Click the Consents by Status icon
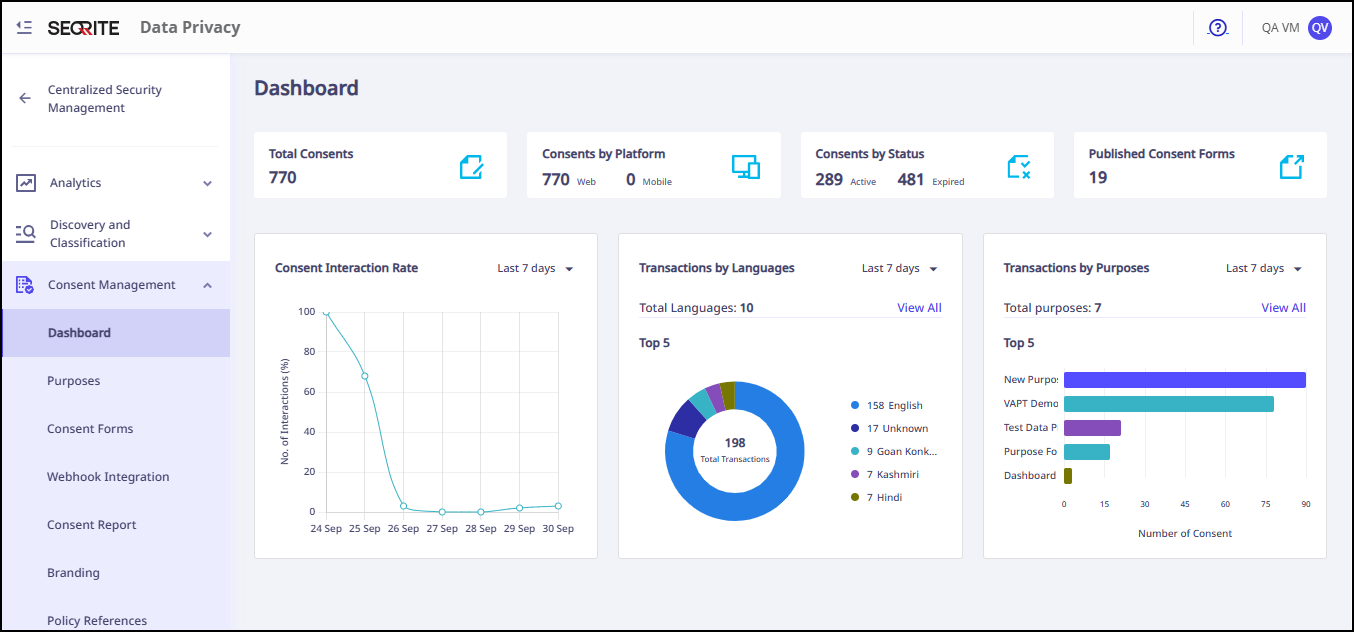This screenshot has height=632, width=1354. [x=1018, y=167]
